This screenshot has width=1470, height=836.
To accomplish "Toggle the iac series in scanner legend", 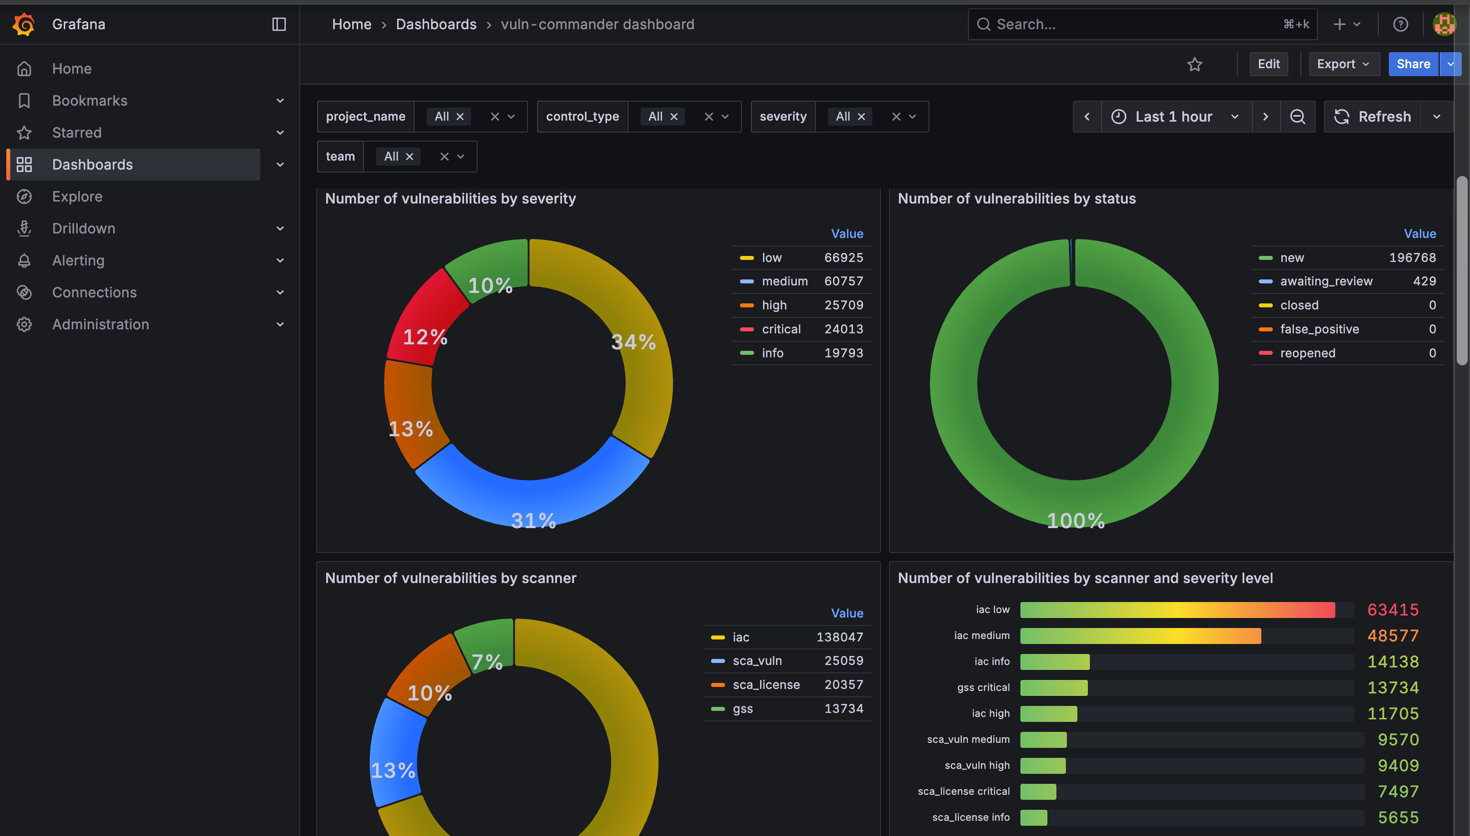I will coord(740,637).
